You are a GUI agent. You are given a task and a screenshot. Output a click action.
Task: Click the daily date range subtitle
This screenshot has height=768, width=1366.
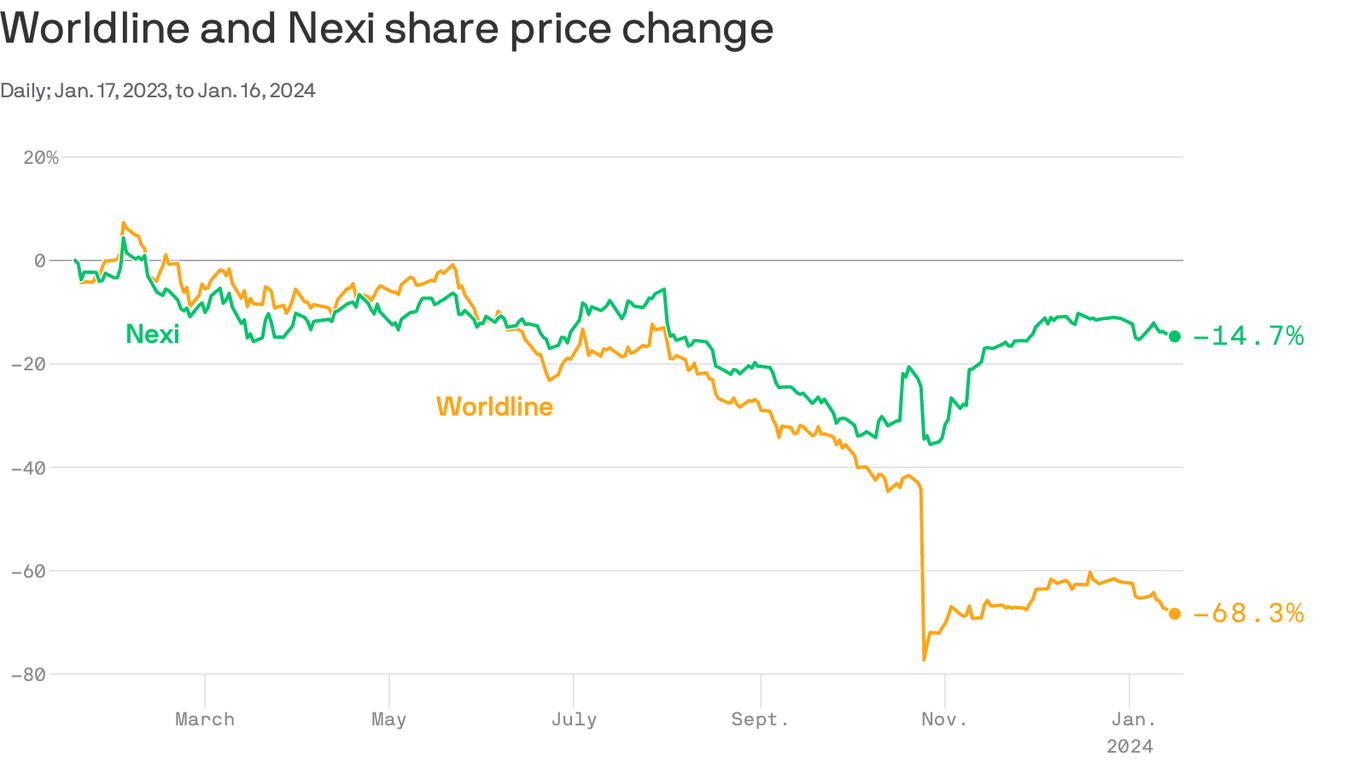click(158, 91)
